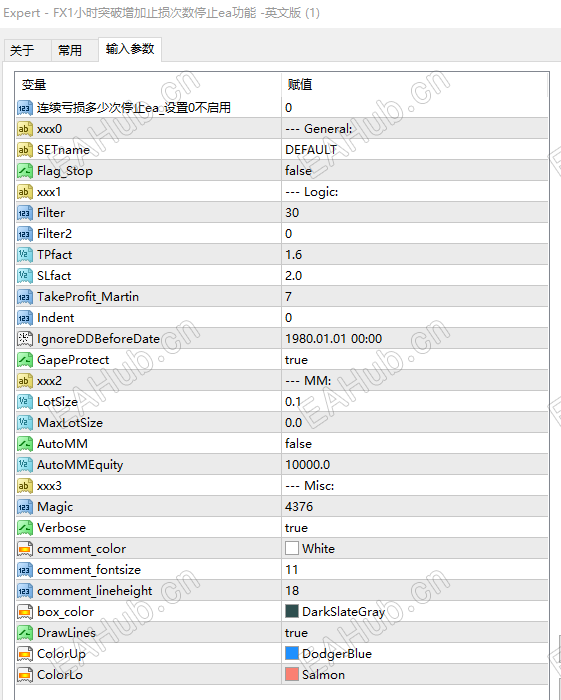
Task: Select the comment_lineheight variable name
Action: pos(95,591)
